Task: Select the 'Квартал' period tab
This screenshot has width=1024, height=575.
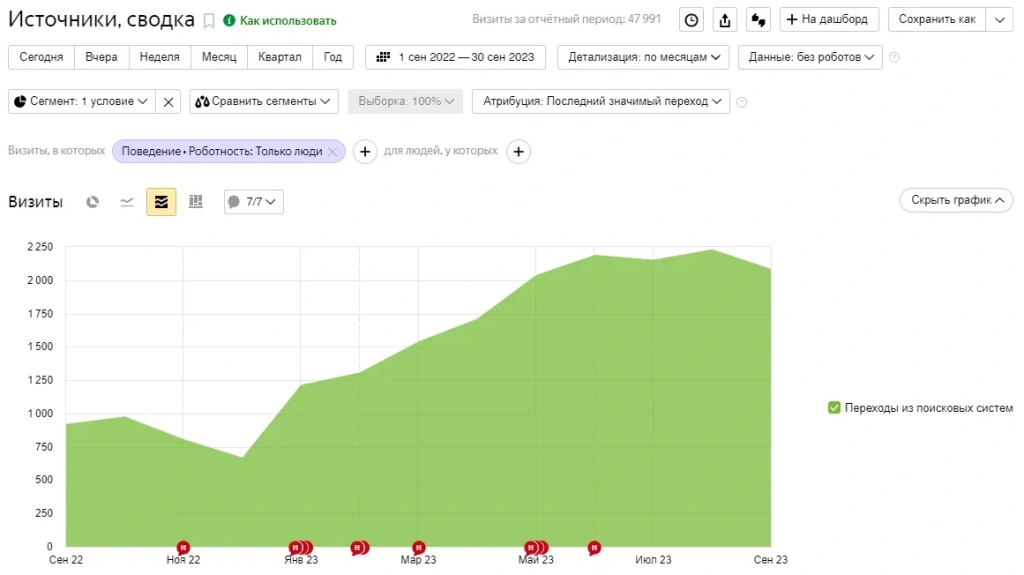Action: (279, 57)
